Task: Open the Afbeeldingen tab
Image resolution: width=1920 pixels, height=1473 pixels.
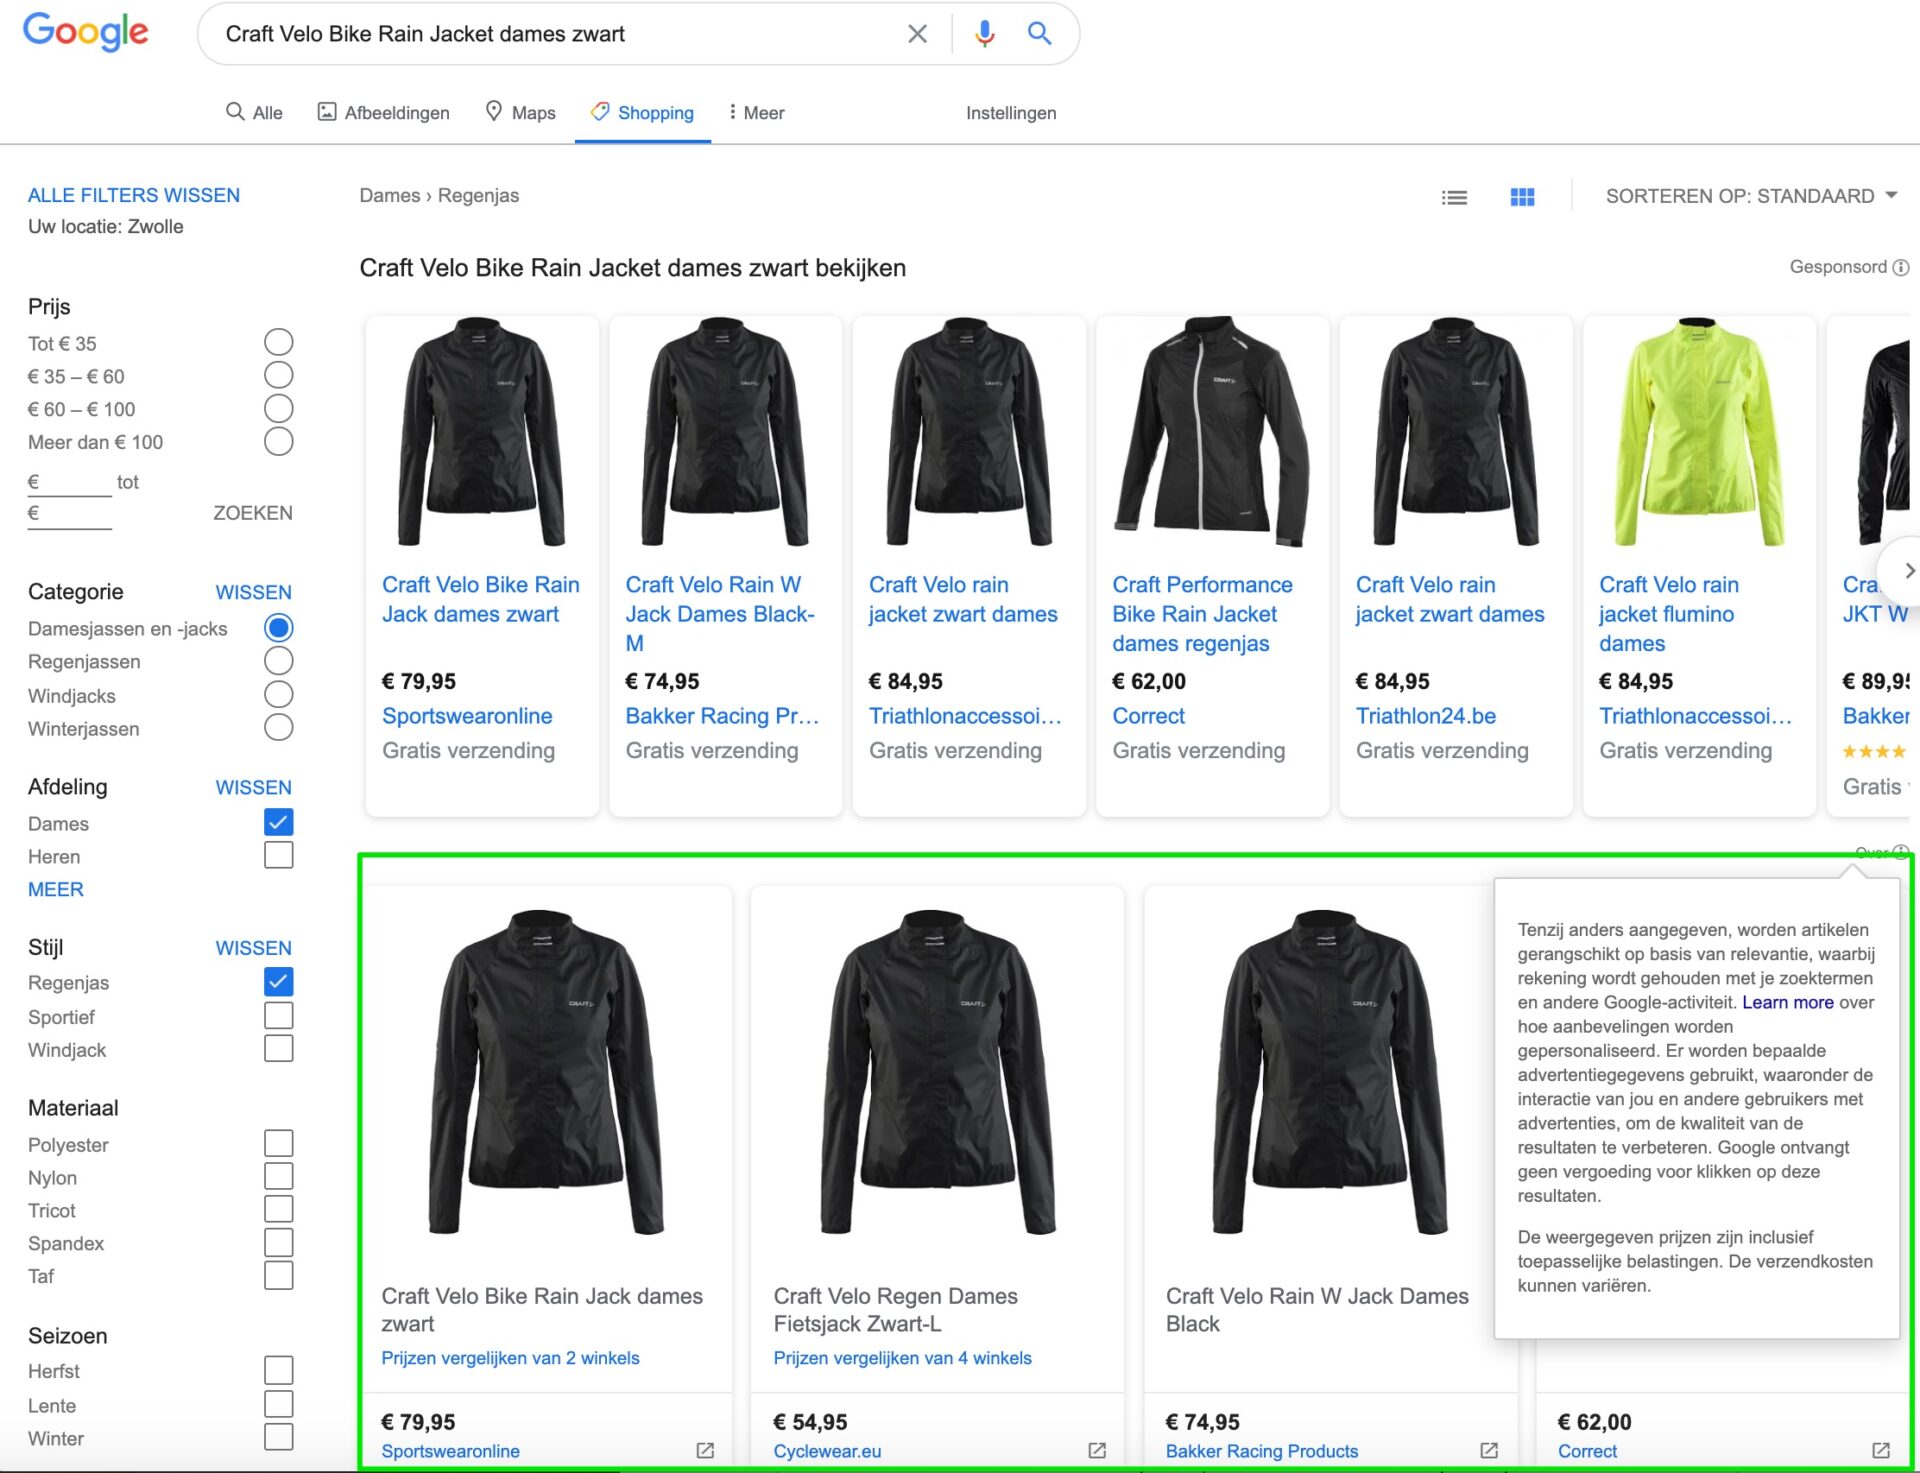Action: [x=384, y=112]
